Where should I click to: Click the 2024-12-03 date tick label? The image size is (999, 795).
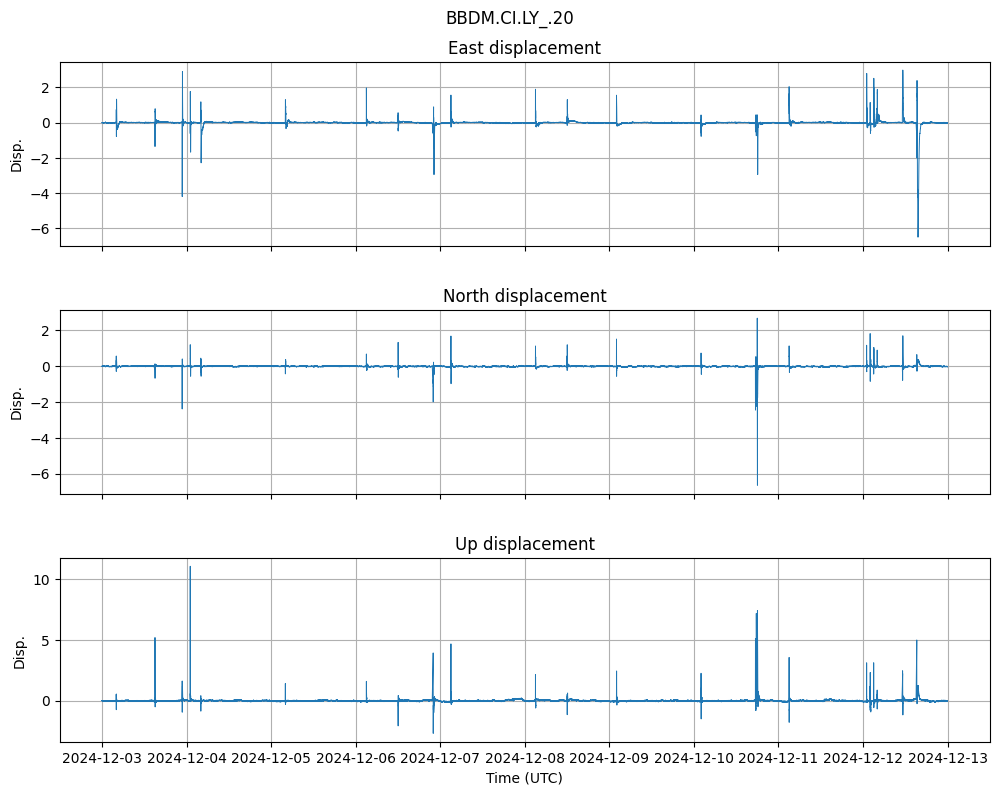[102, 759]
